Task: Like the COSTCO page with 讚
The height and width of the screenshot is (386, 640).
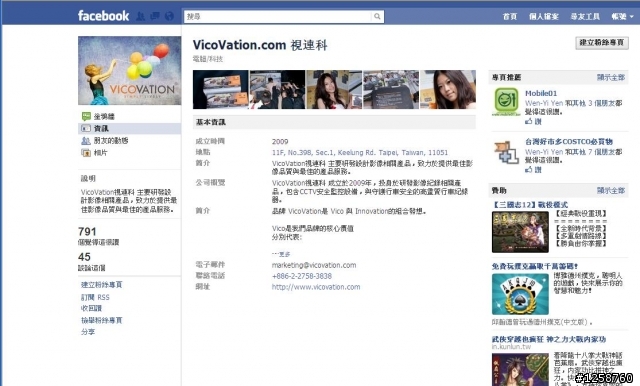Action: pos(533,169)
